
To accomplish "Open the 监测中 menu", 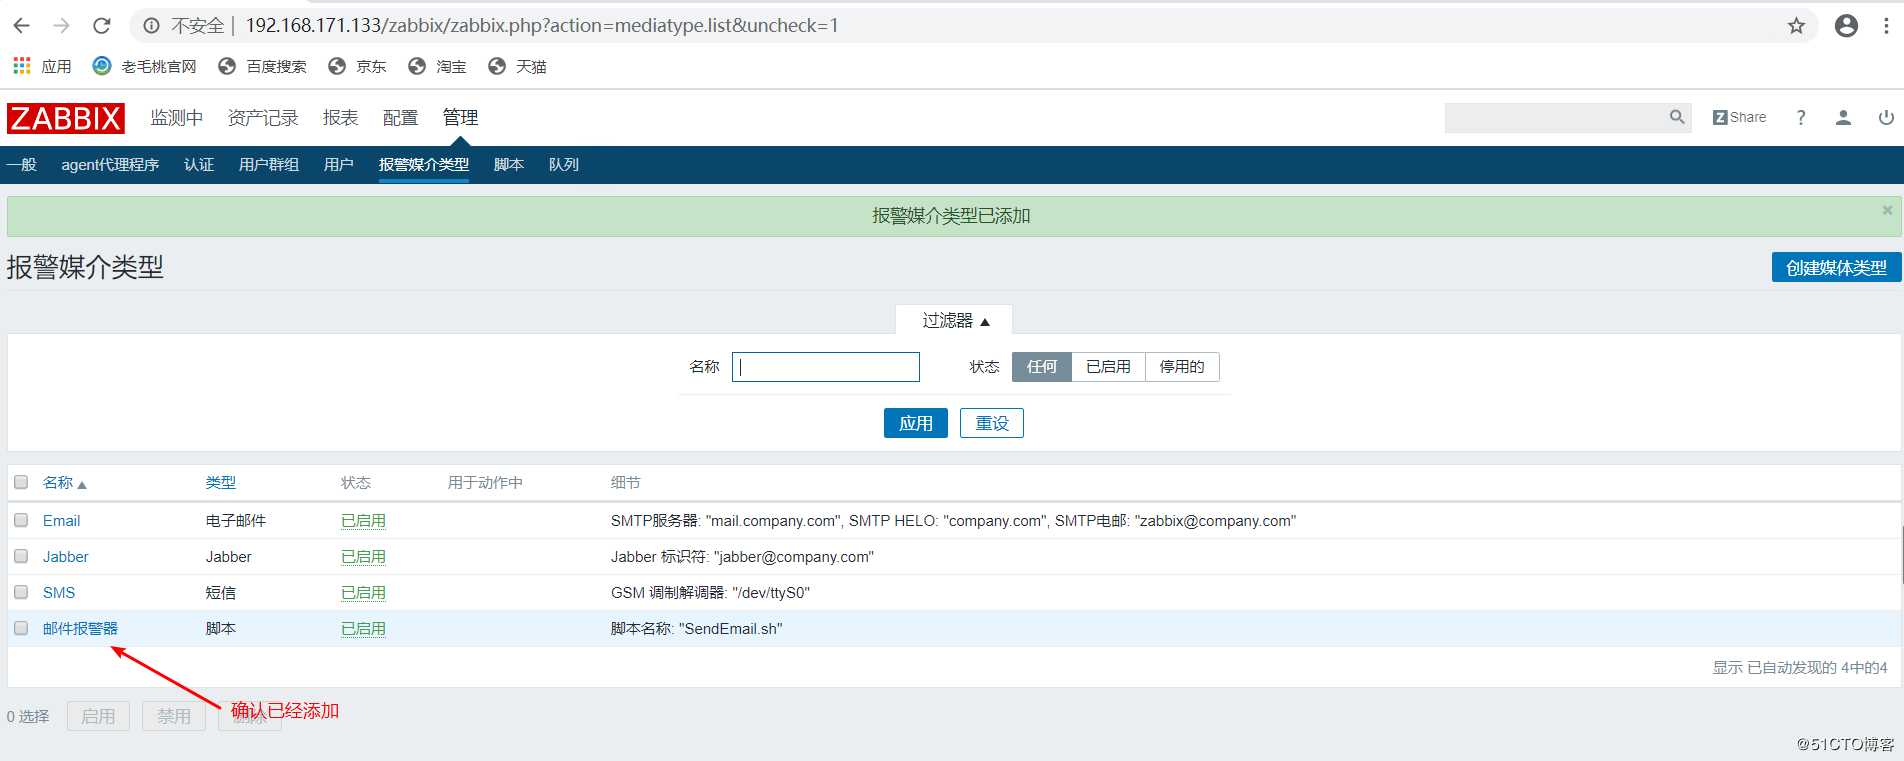I will [177, 118].
